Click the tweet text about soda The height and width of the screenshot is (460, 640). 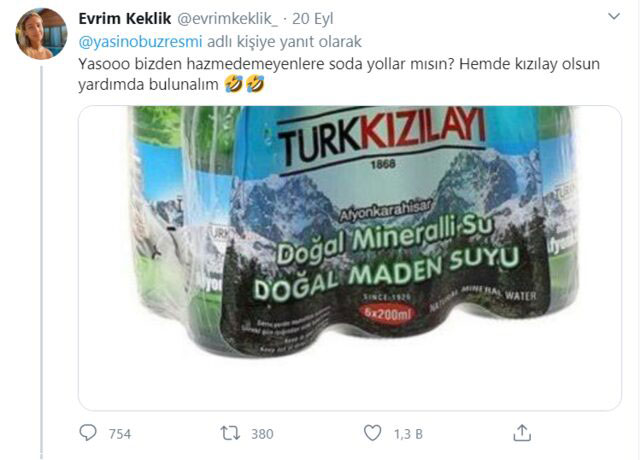tap(339, 74)
